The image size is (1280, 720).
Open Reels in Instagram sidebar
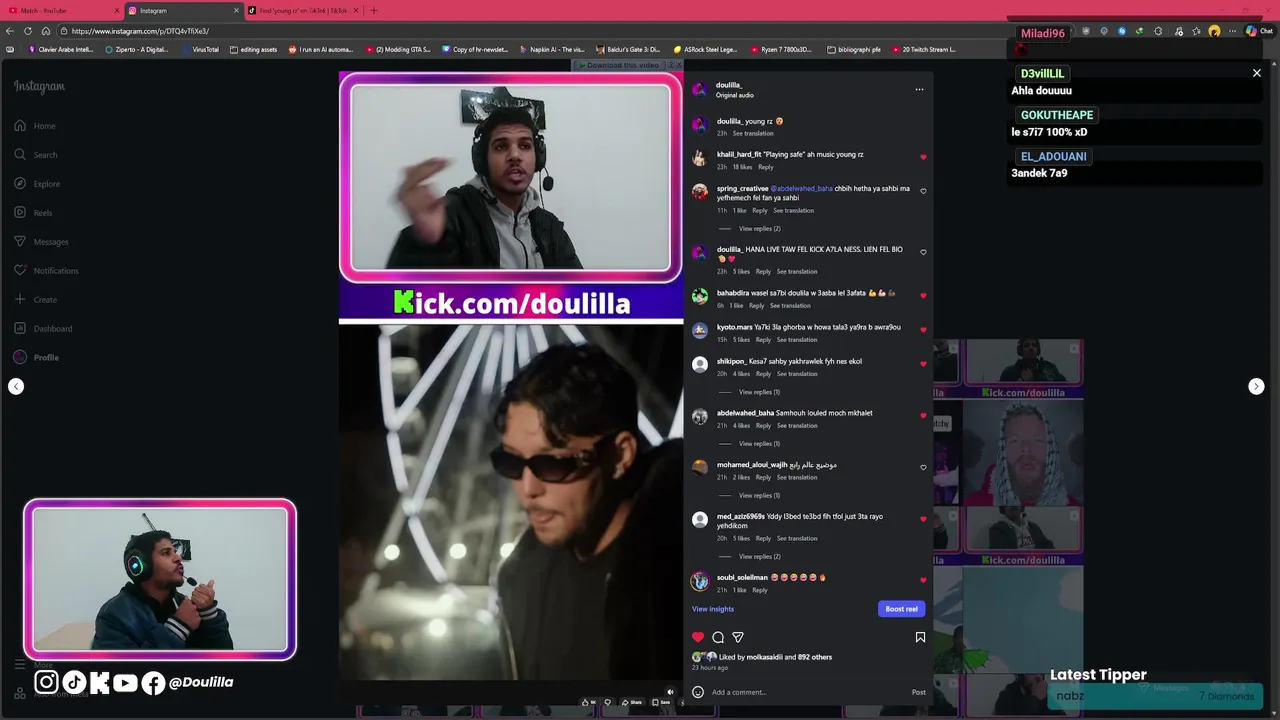[x=33, y=213]
